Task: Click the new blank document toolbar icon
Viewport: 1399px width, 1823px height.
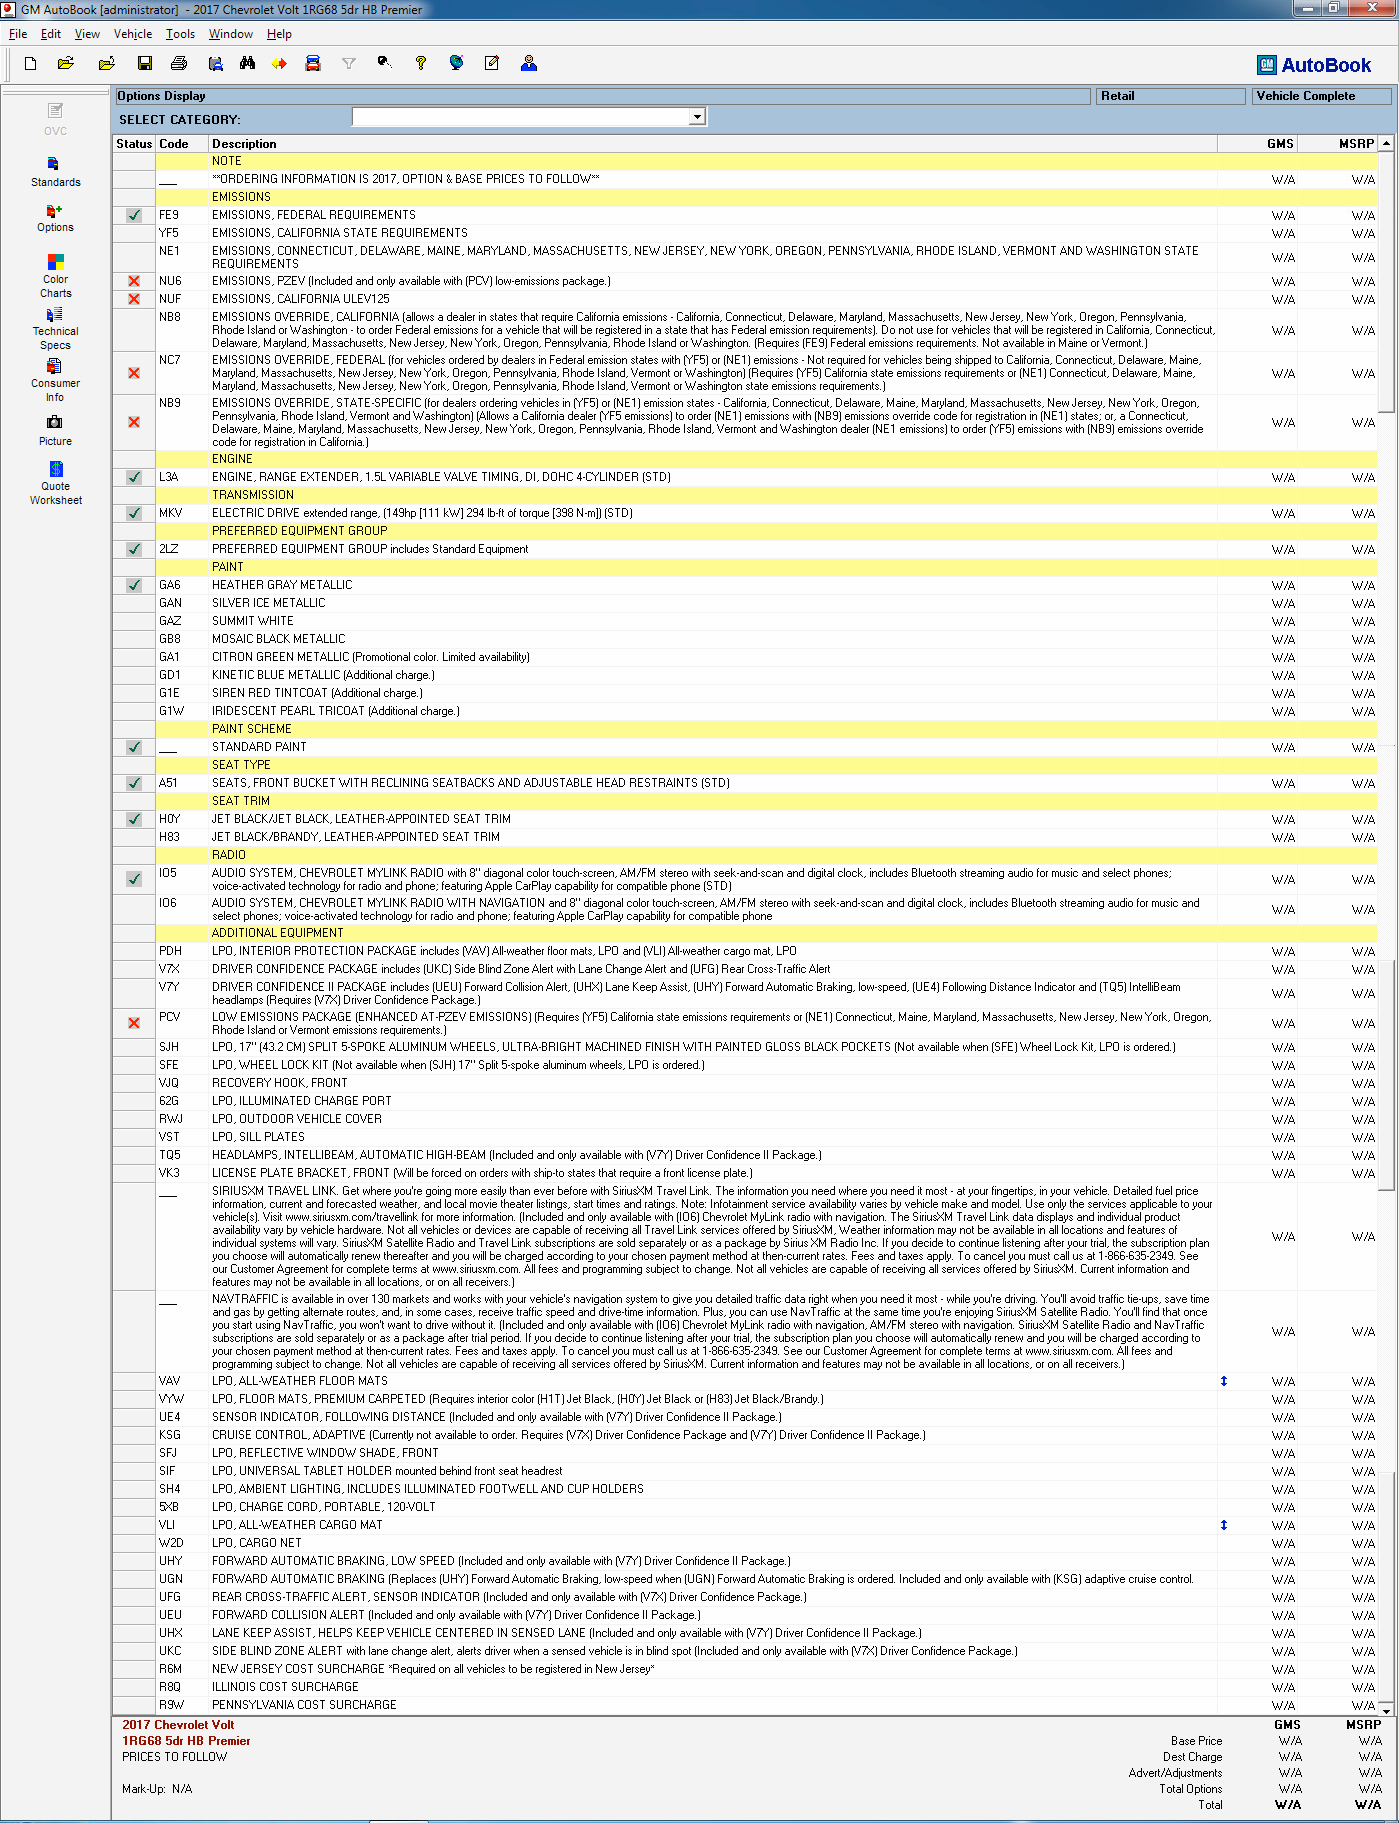Action: [31, 64]
